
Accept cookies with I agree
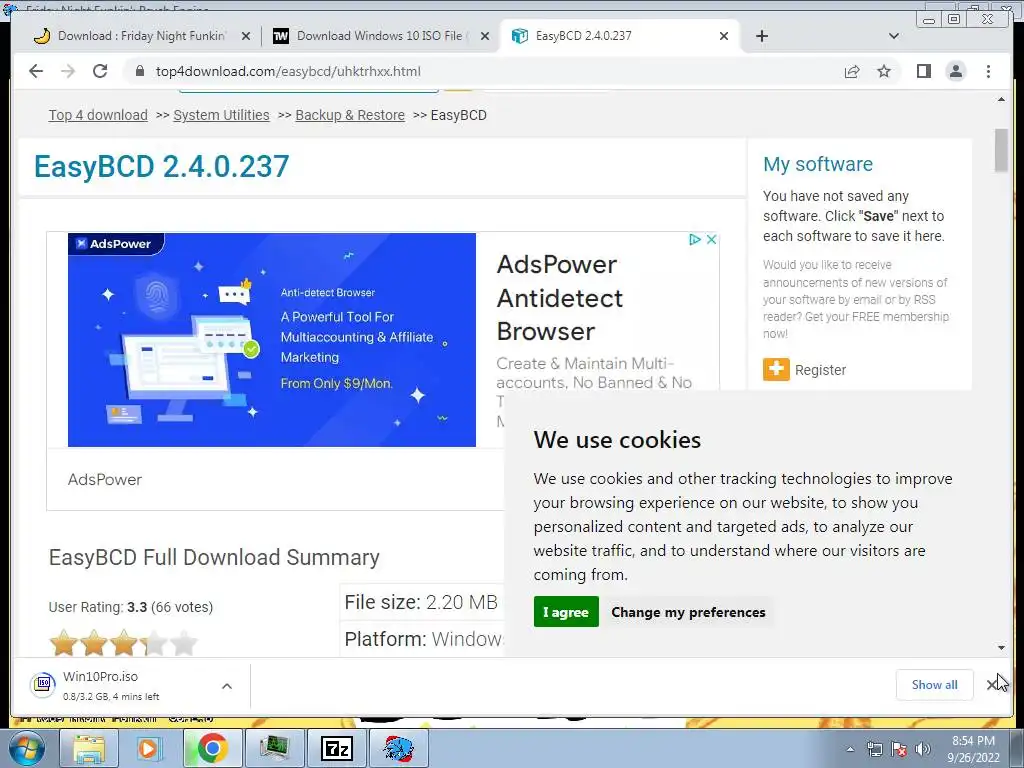click(x=566, y=612)
